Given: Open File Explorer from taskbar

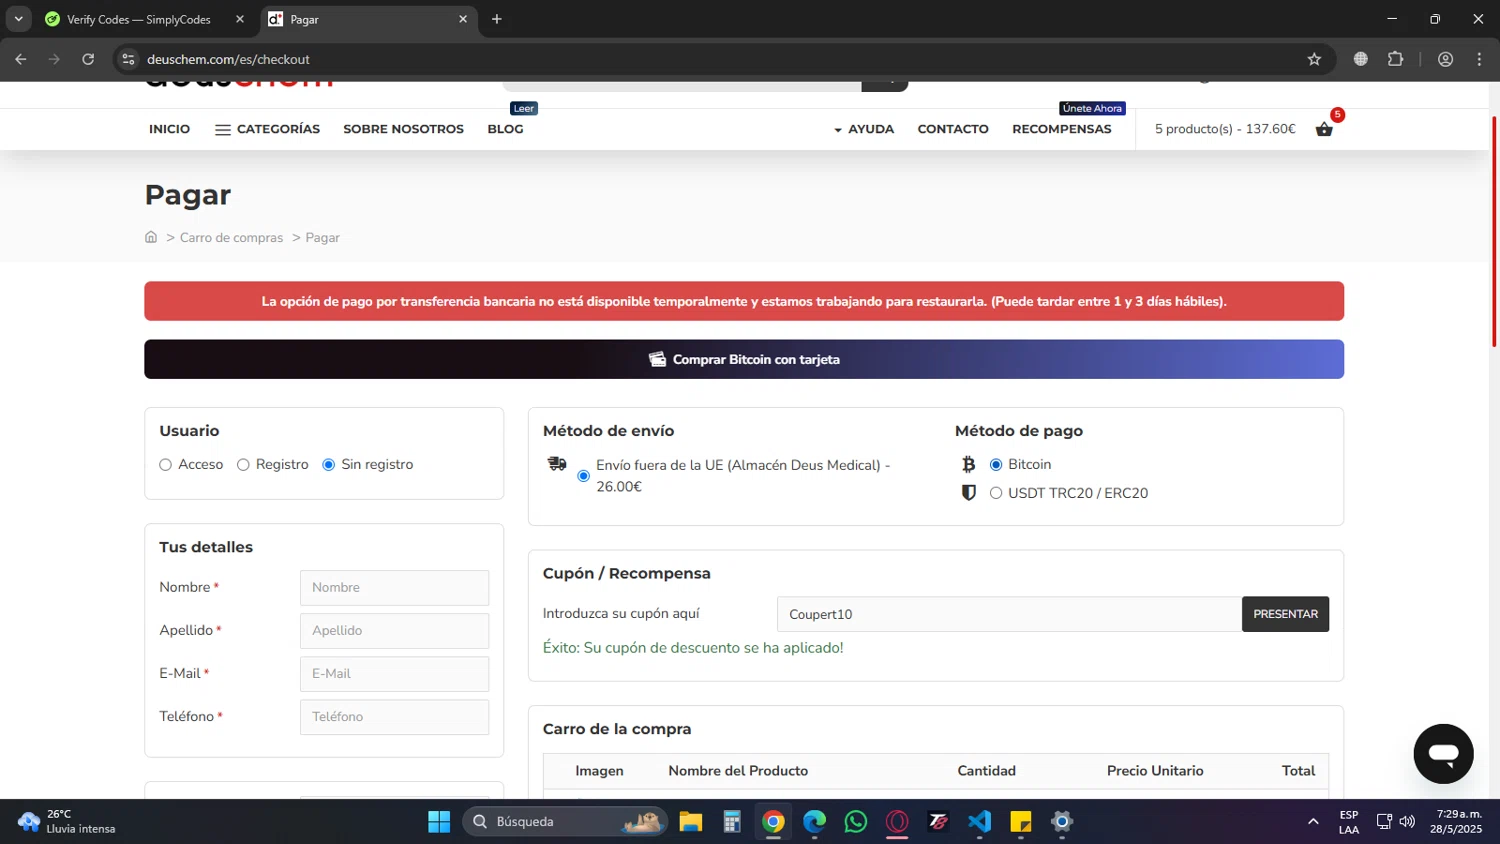Looking at the screenshot, I should pos(690,822).
